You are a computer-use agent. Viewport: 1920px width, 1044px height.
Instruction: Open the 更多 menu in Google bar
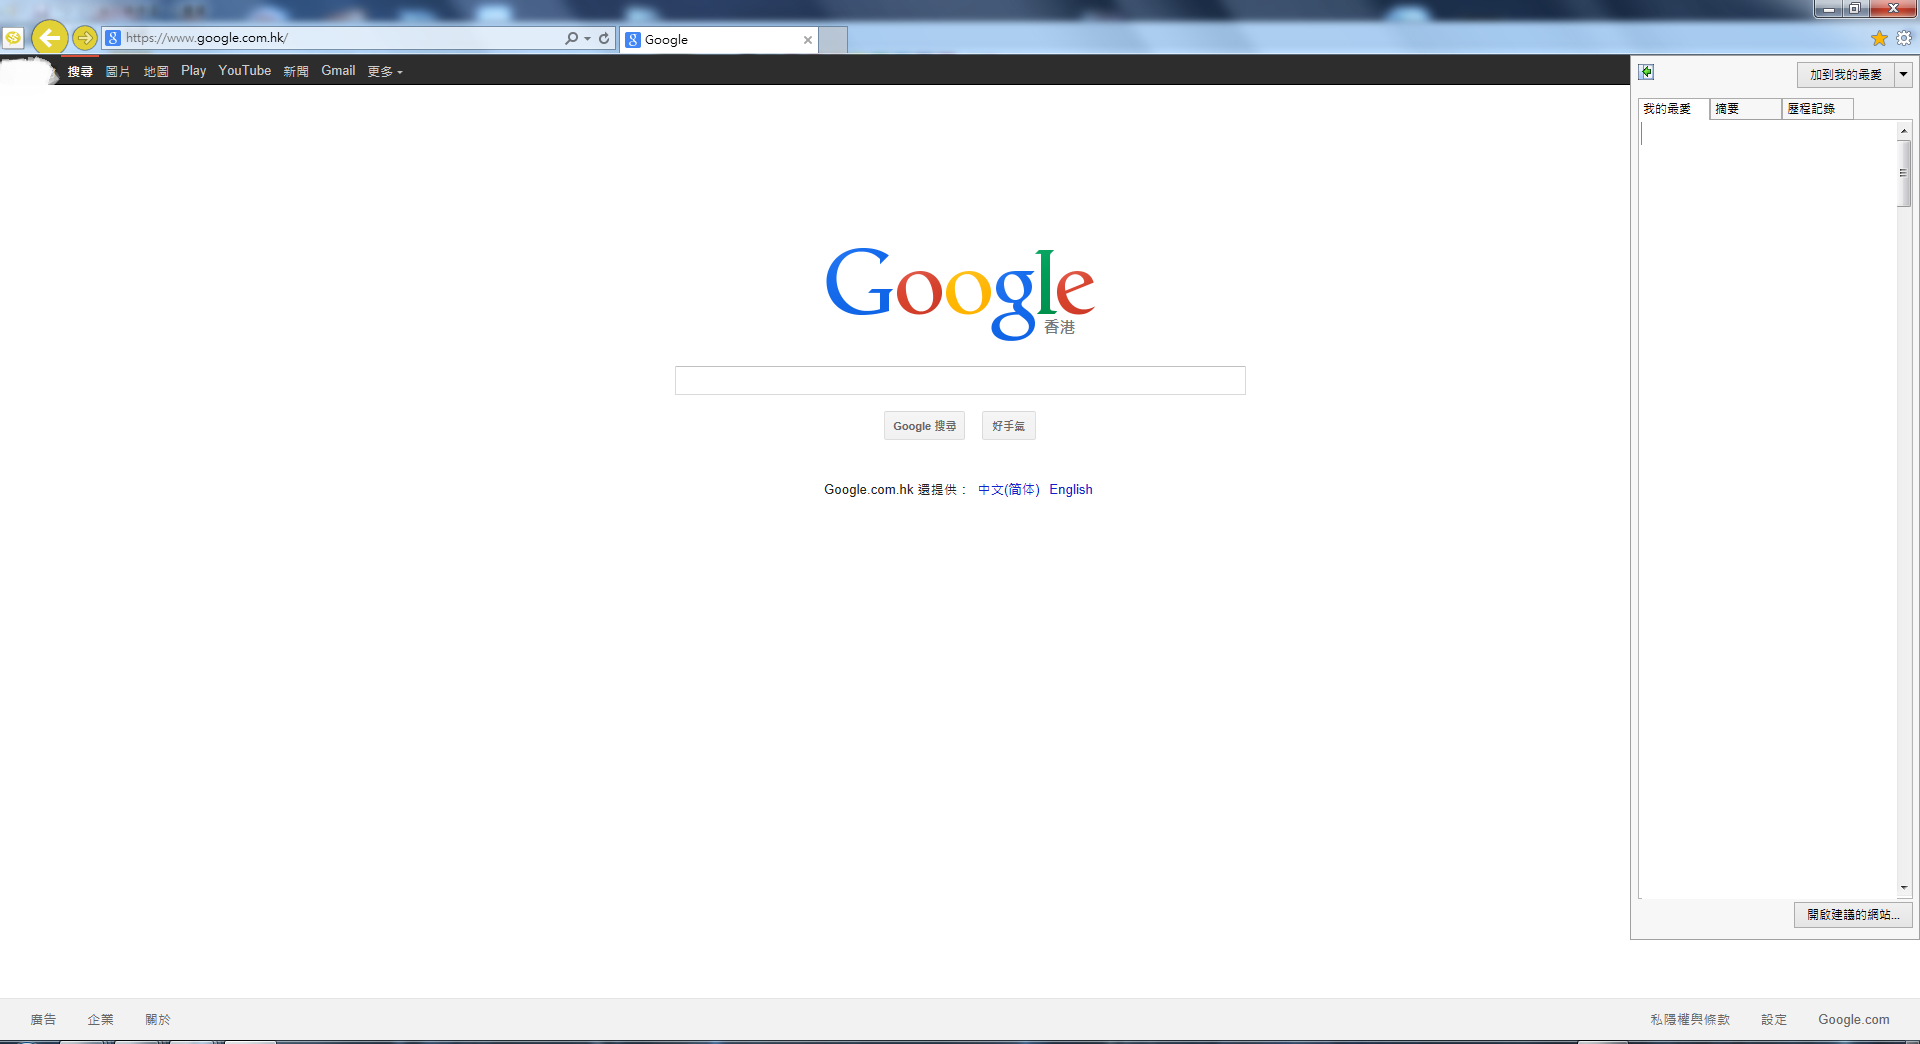(x=385, y=71)
